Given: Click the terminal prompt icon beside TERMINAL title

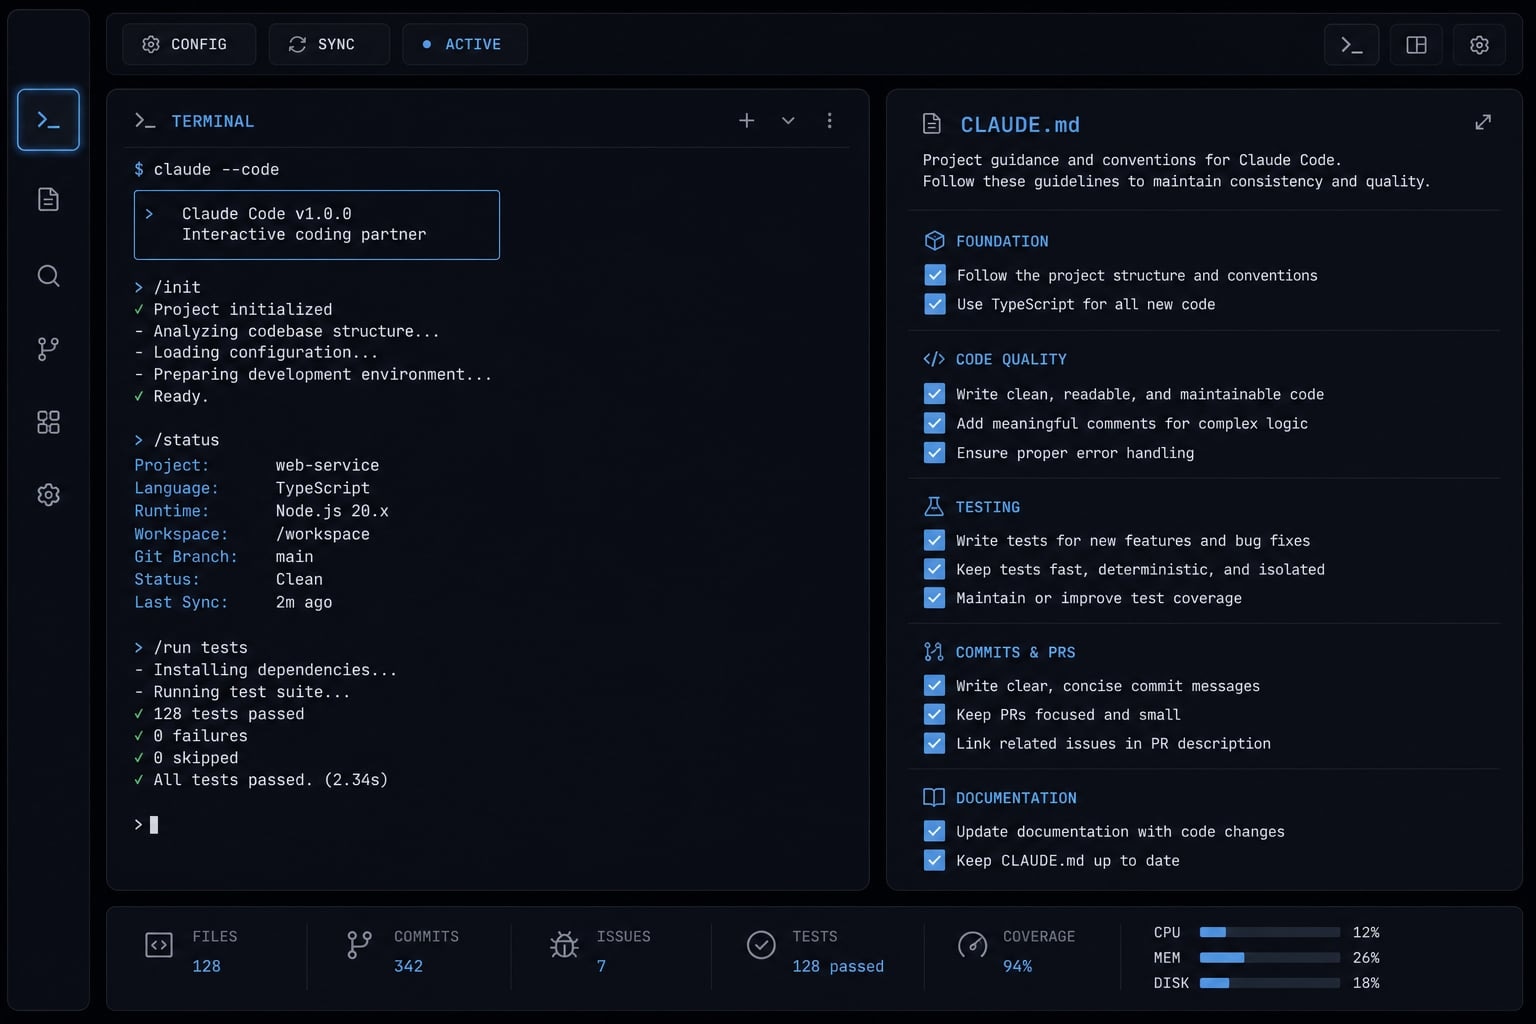Looking at the screenshot, I should [x=145, y=121].
